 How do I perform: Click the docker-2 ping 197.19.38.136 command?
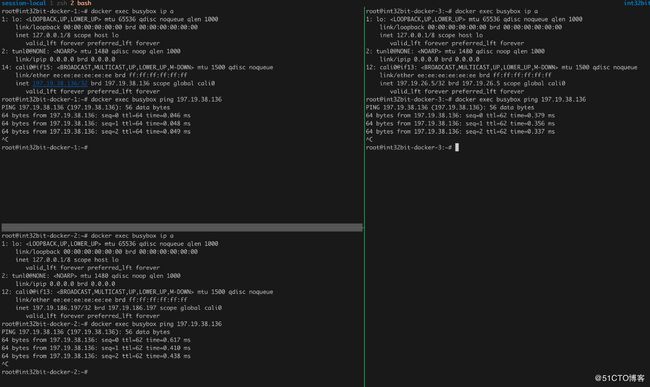click(x=112, y=324)
